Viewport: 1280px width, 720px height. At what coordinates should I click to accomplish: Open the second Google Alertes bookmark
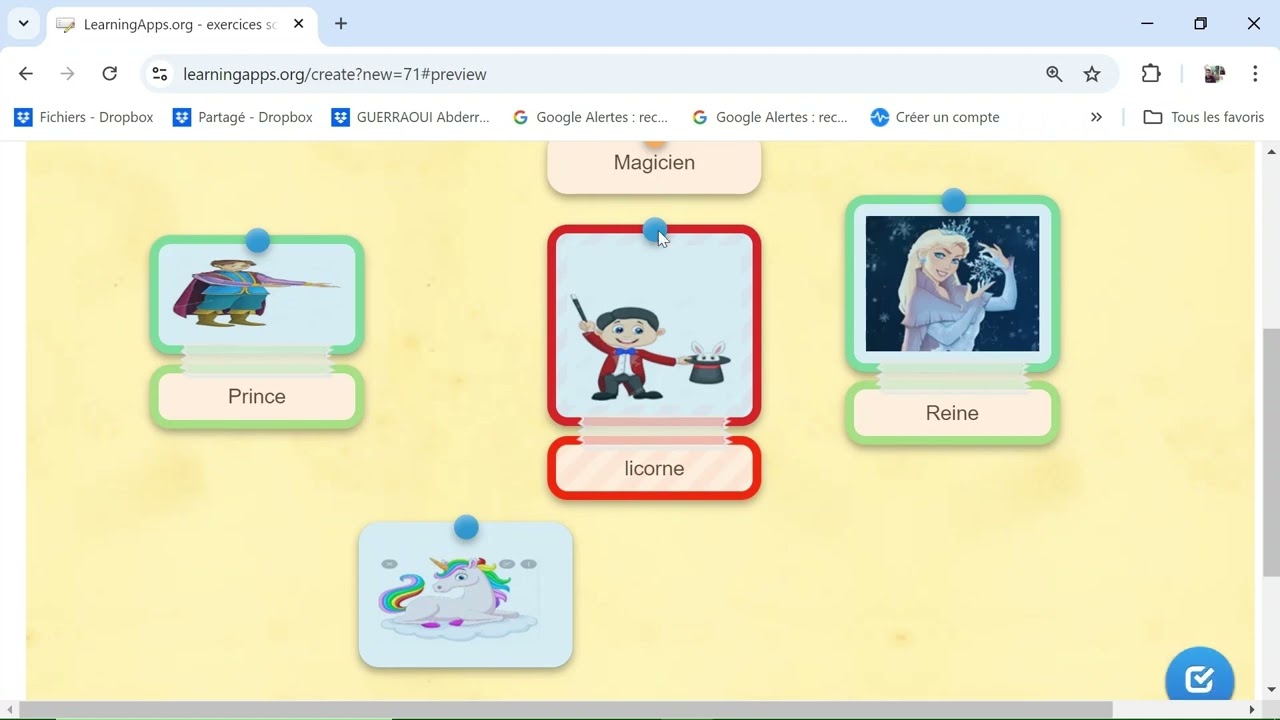770,117
